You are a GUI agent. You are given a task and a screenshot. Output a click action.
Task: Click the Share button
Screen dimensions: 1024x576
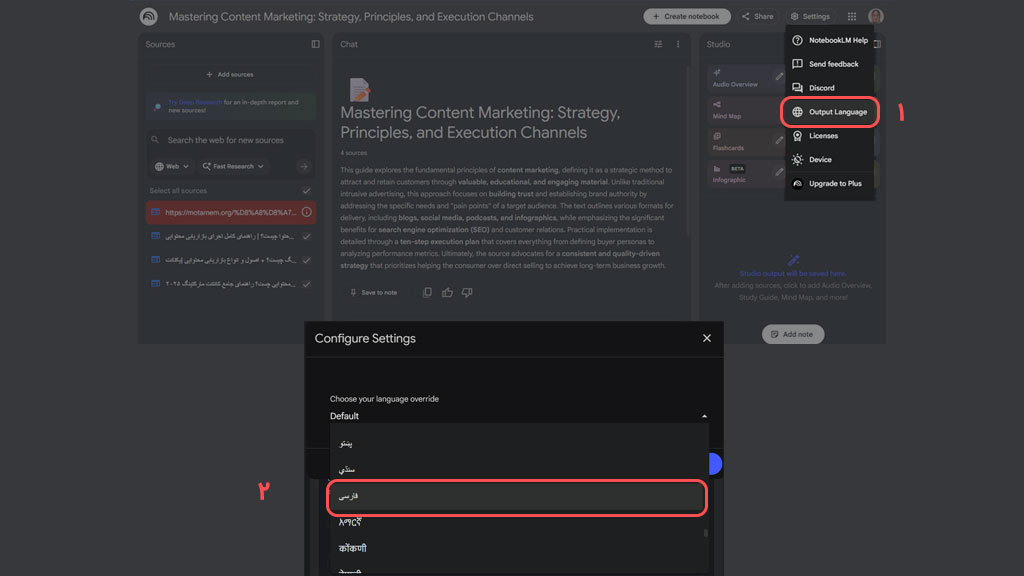click(758, 16)
